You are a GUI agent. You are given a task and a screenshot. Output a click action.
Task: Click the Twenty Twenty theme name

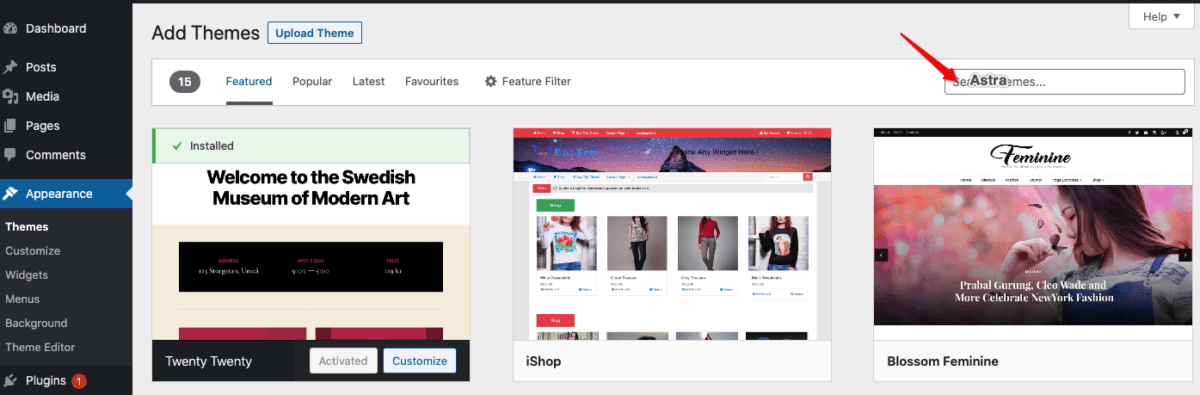209,361
